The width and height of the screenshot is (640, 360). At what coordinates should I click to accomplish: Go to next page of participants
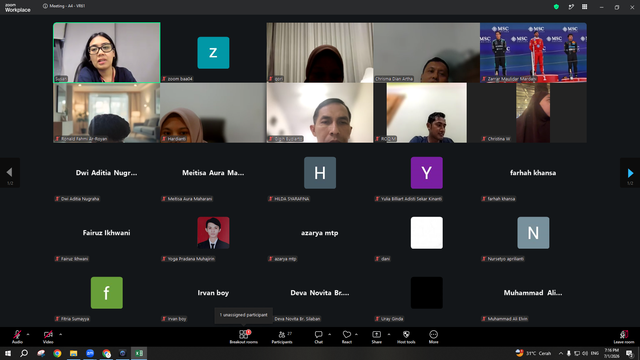coord(630,173)
